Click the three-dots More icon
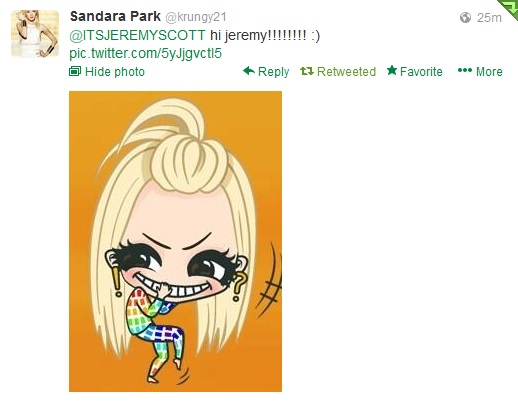Screen dimensions: 518x402 pyautogui.click(x=465, y=70)
